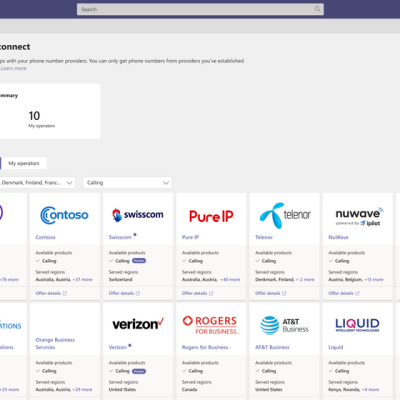Open Offer details for NuWave

341,293
